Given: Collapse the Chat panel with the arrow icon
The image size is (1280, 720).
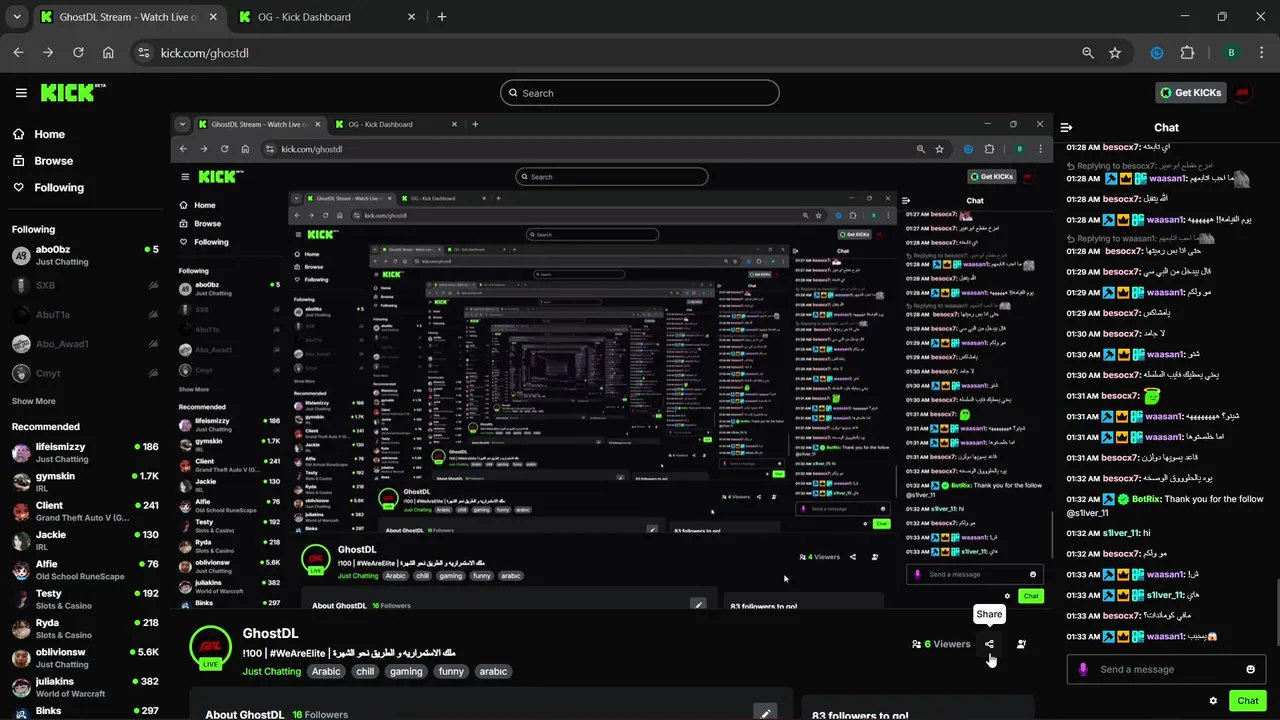Looking at the screenshot, I should 1066,127.
